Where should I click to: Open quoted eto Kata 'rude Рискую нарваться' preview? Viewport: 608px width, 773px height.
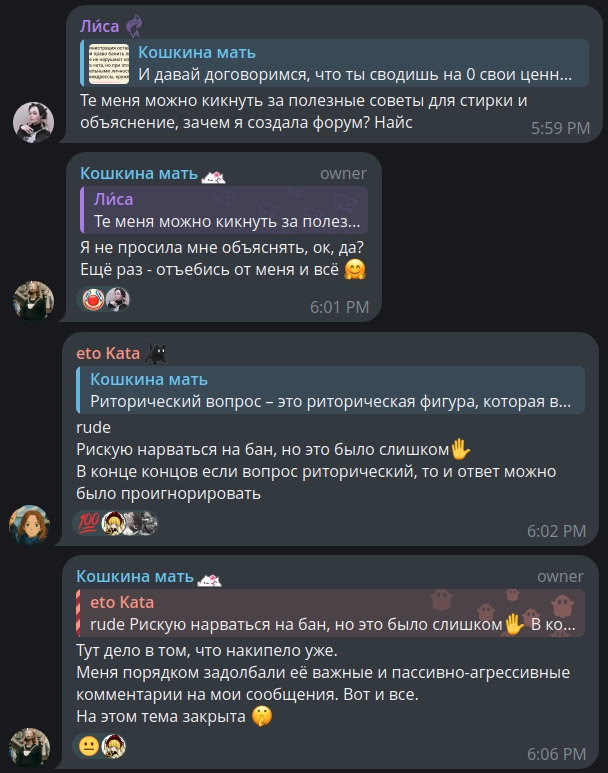pos(330,613)
